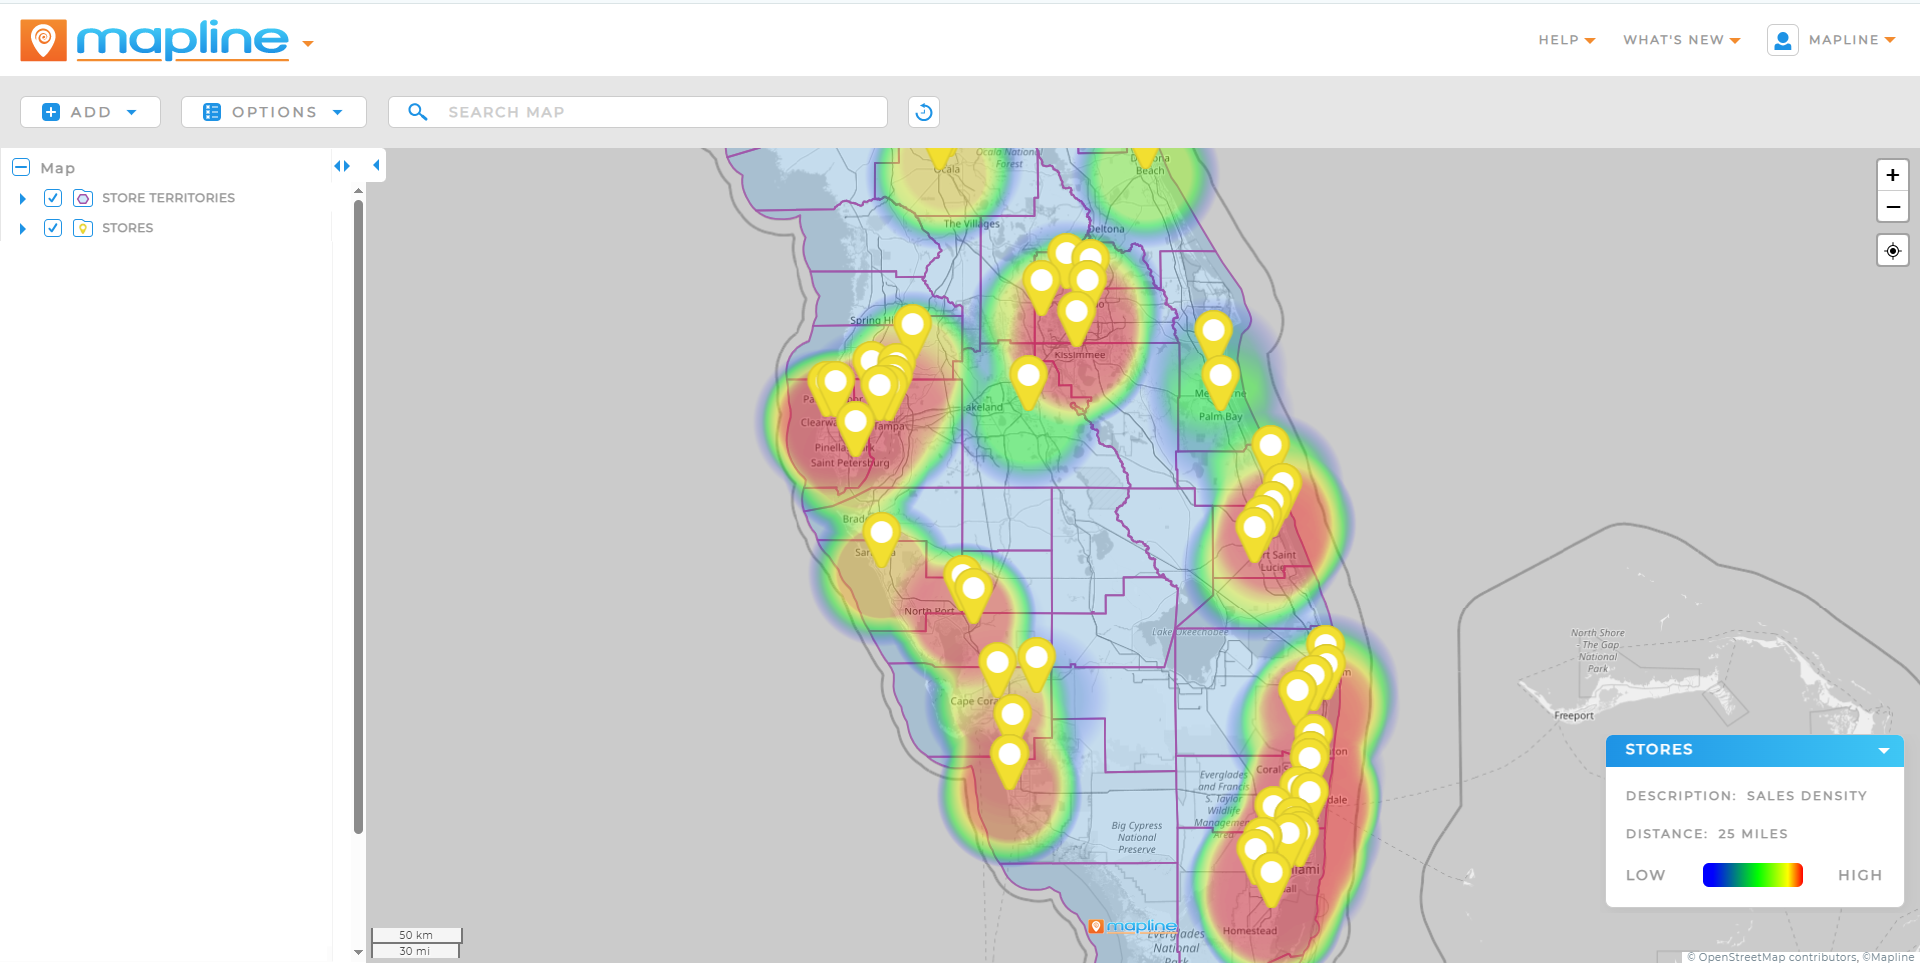Uncheck the STORES layer checkbox

(52, 228)
